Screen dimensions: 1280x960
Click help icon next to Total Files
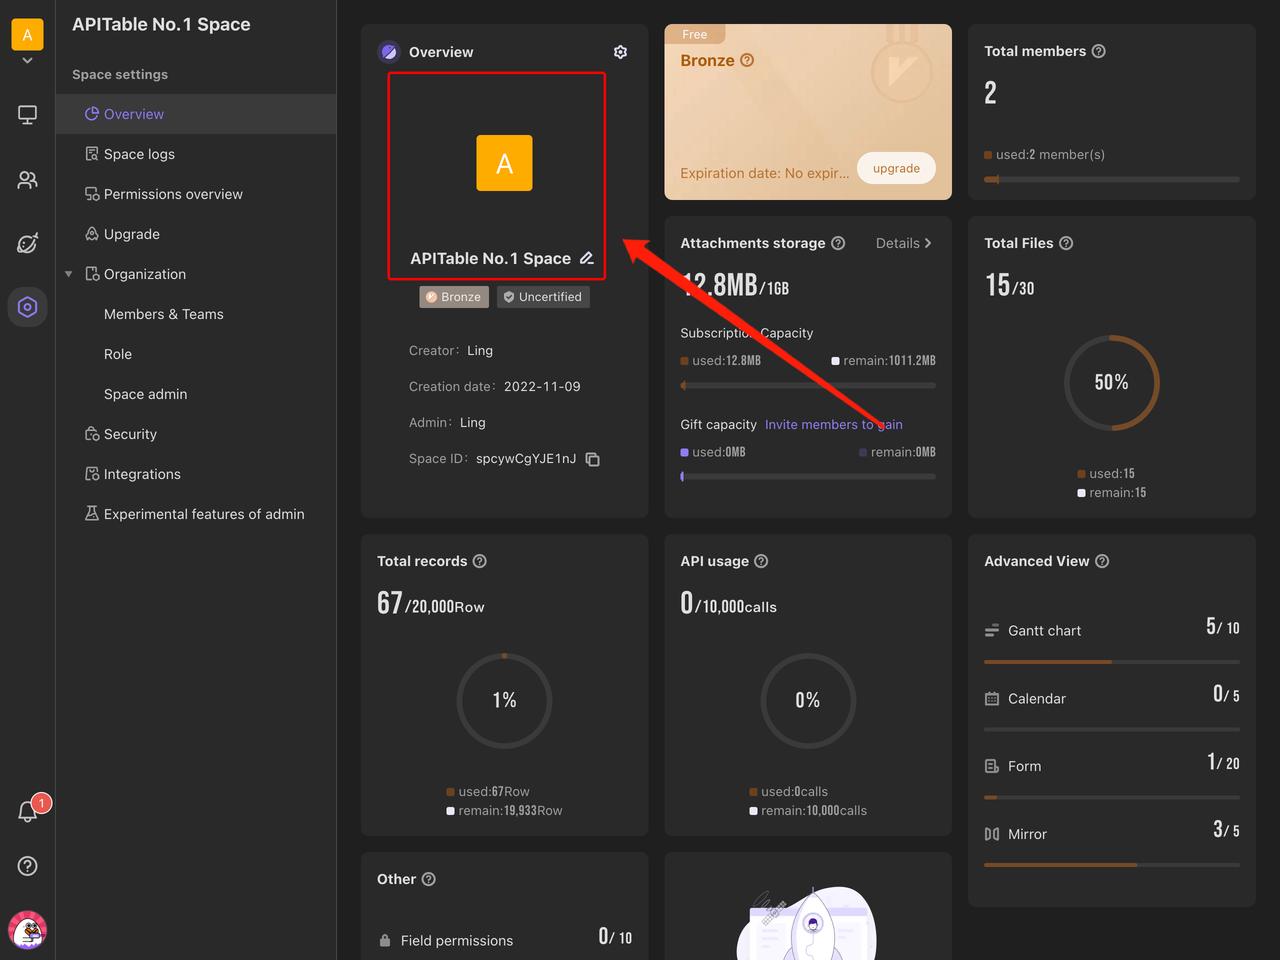(x=1066, y=243)
